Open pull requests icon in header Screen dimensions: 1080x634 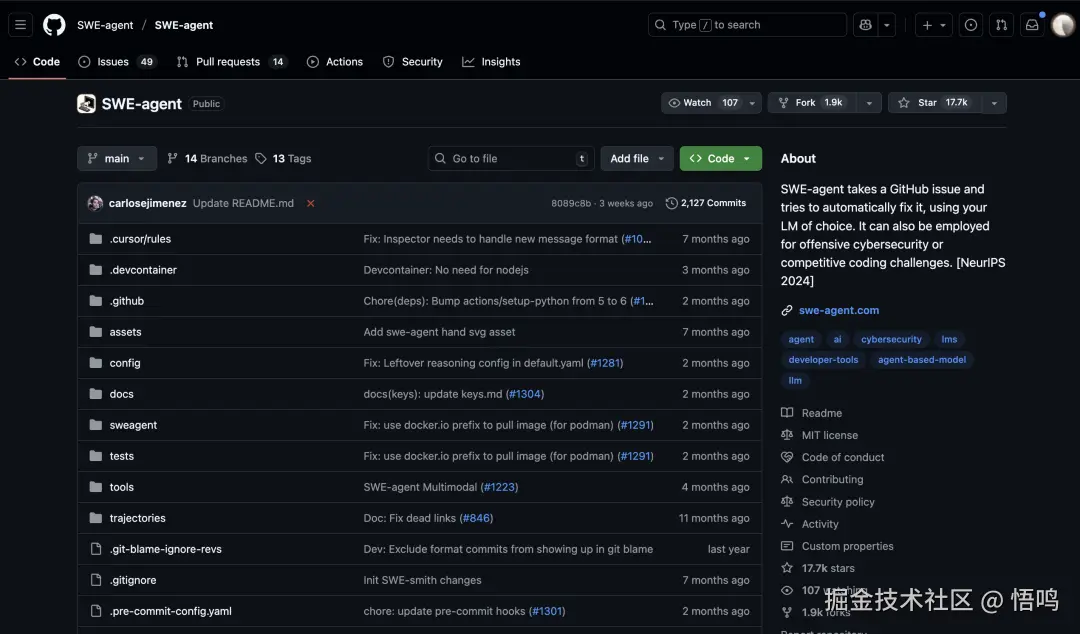(x=1001, y=25)
